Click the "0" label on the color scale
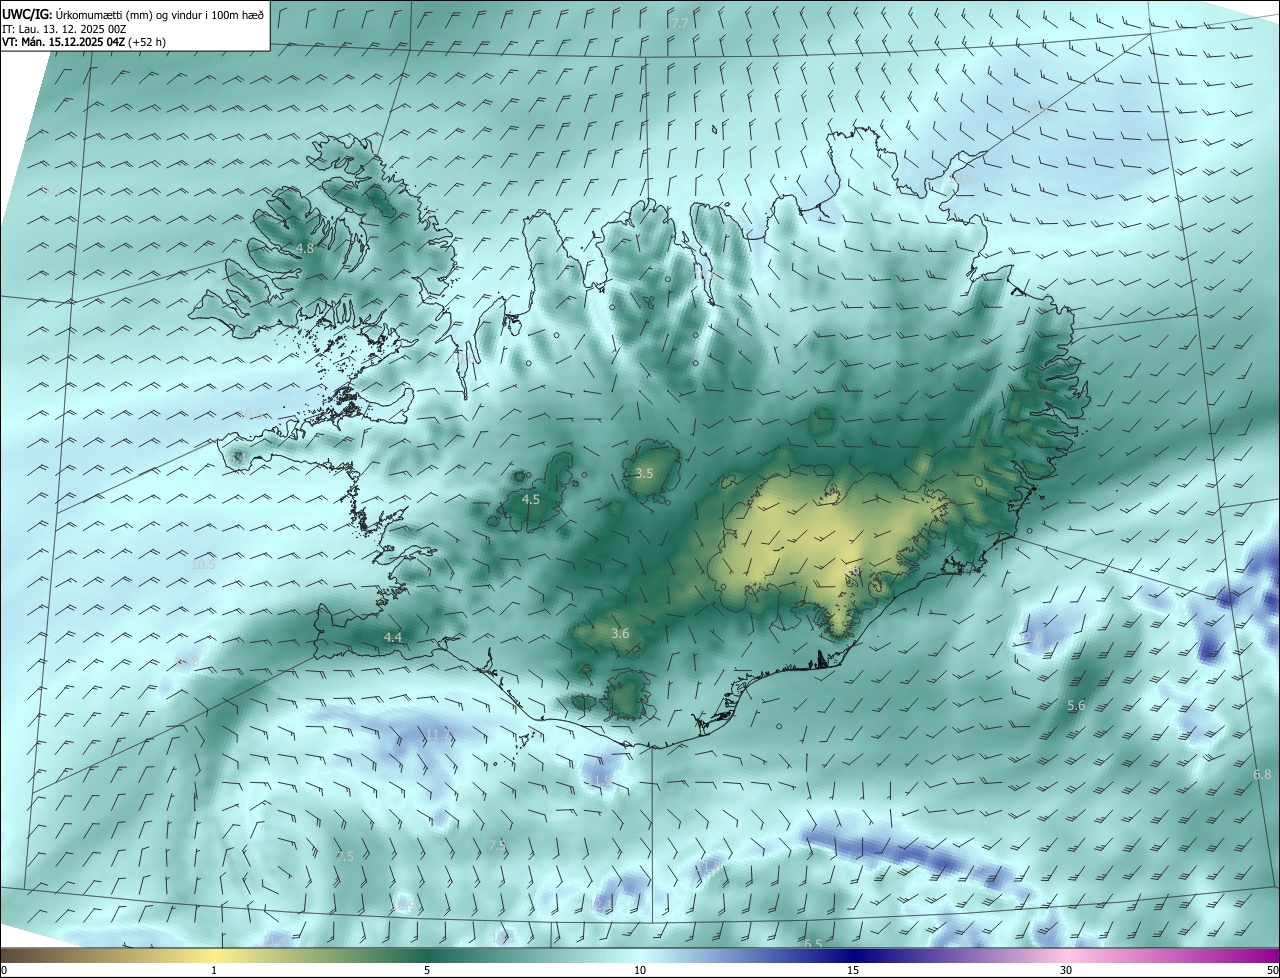Viewport: 1280px width, 978px height. point(4,970)
